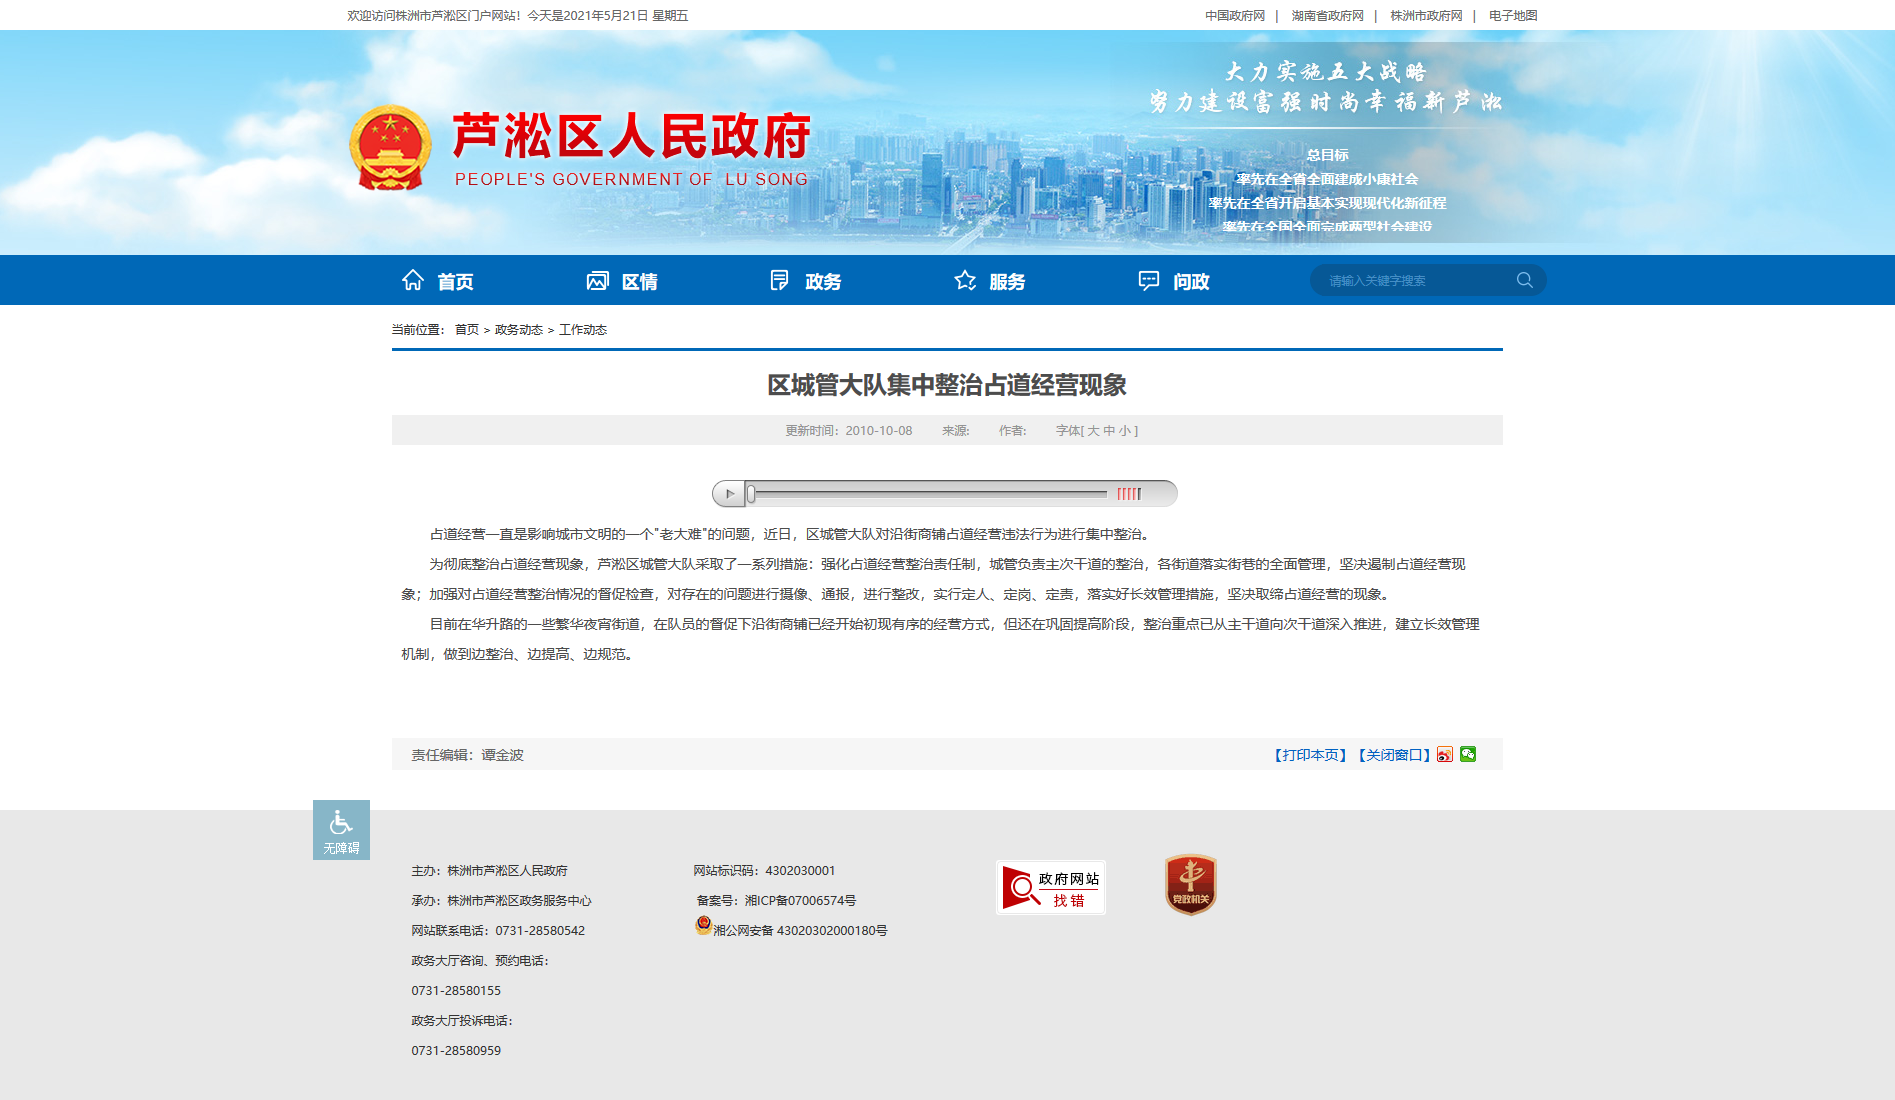Click editor name 谭金波
Viewport: 1895px width, 1100px height.
503,755
